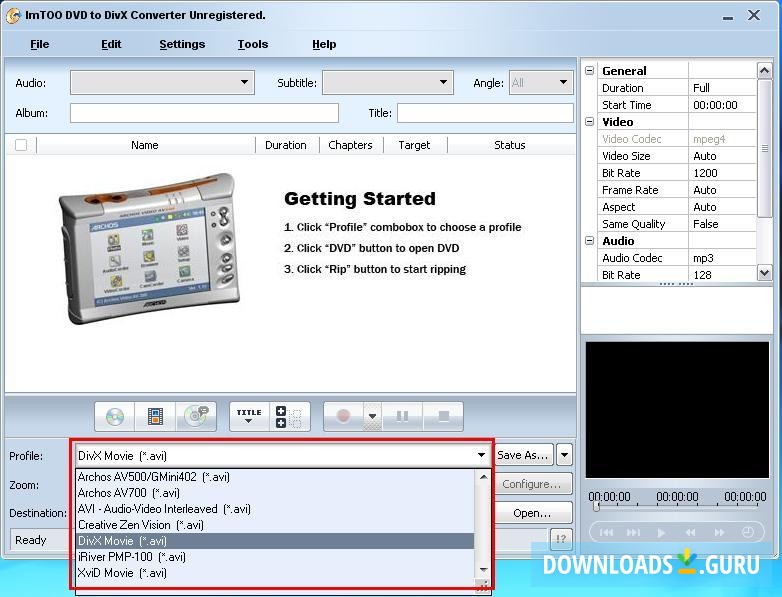The image size is (782, 597).
Task: Click the open DVD disc icon
Action: point(115,416)
